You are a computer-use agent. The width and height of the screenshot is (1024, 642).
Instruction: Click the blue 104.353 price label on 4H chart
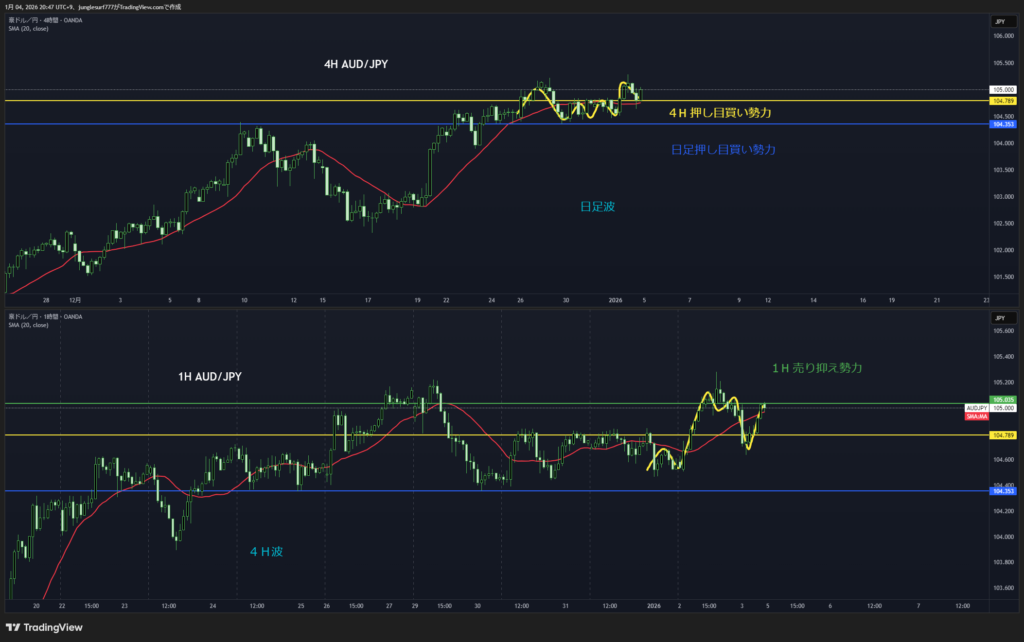coord(1002,124)
